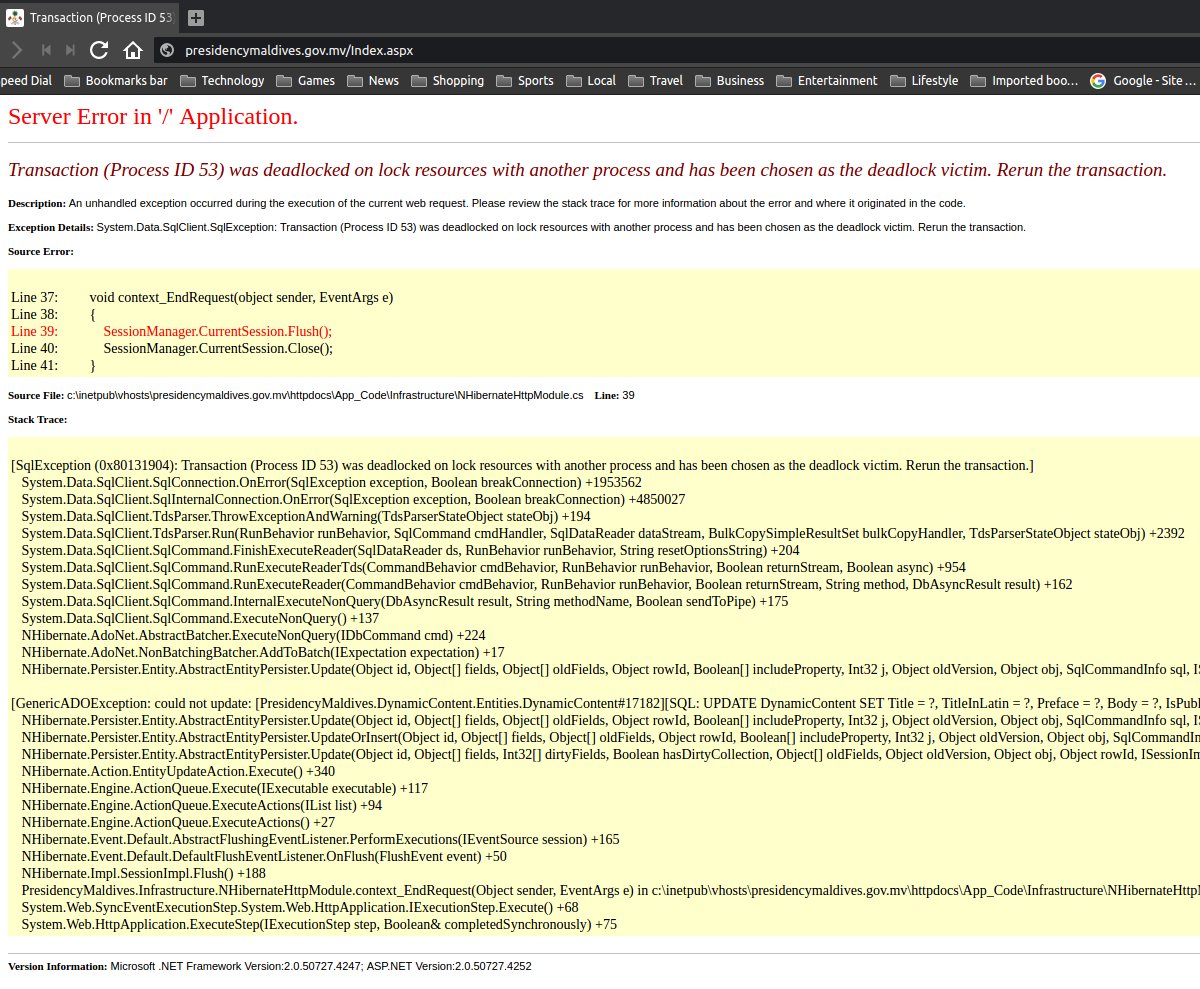Open the Sports bookmarks folder
This screenshot has height=989, width=1200.
pyautogui.click(x=525, y=81)
